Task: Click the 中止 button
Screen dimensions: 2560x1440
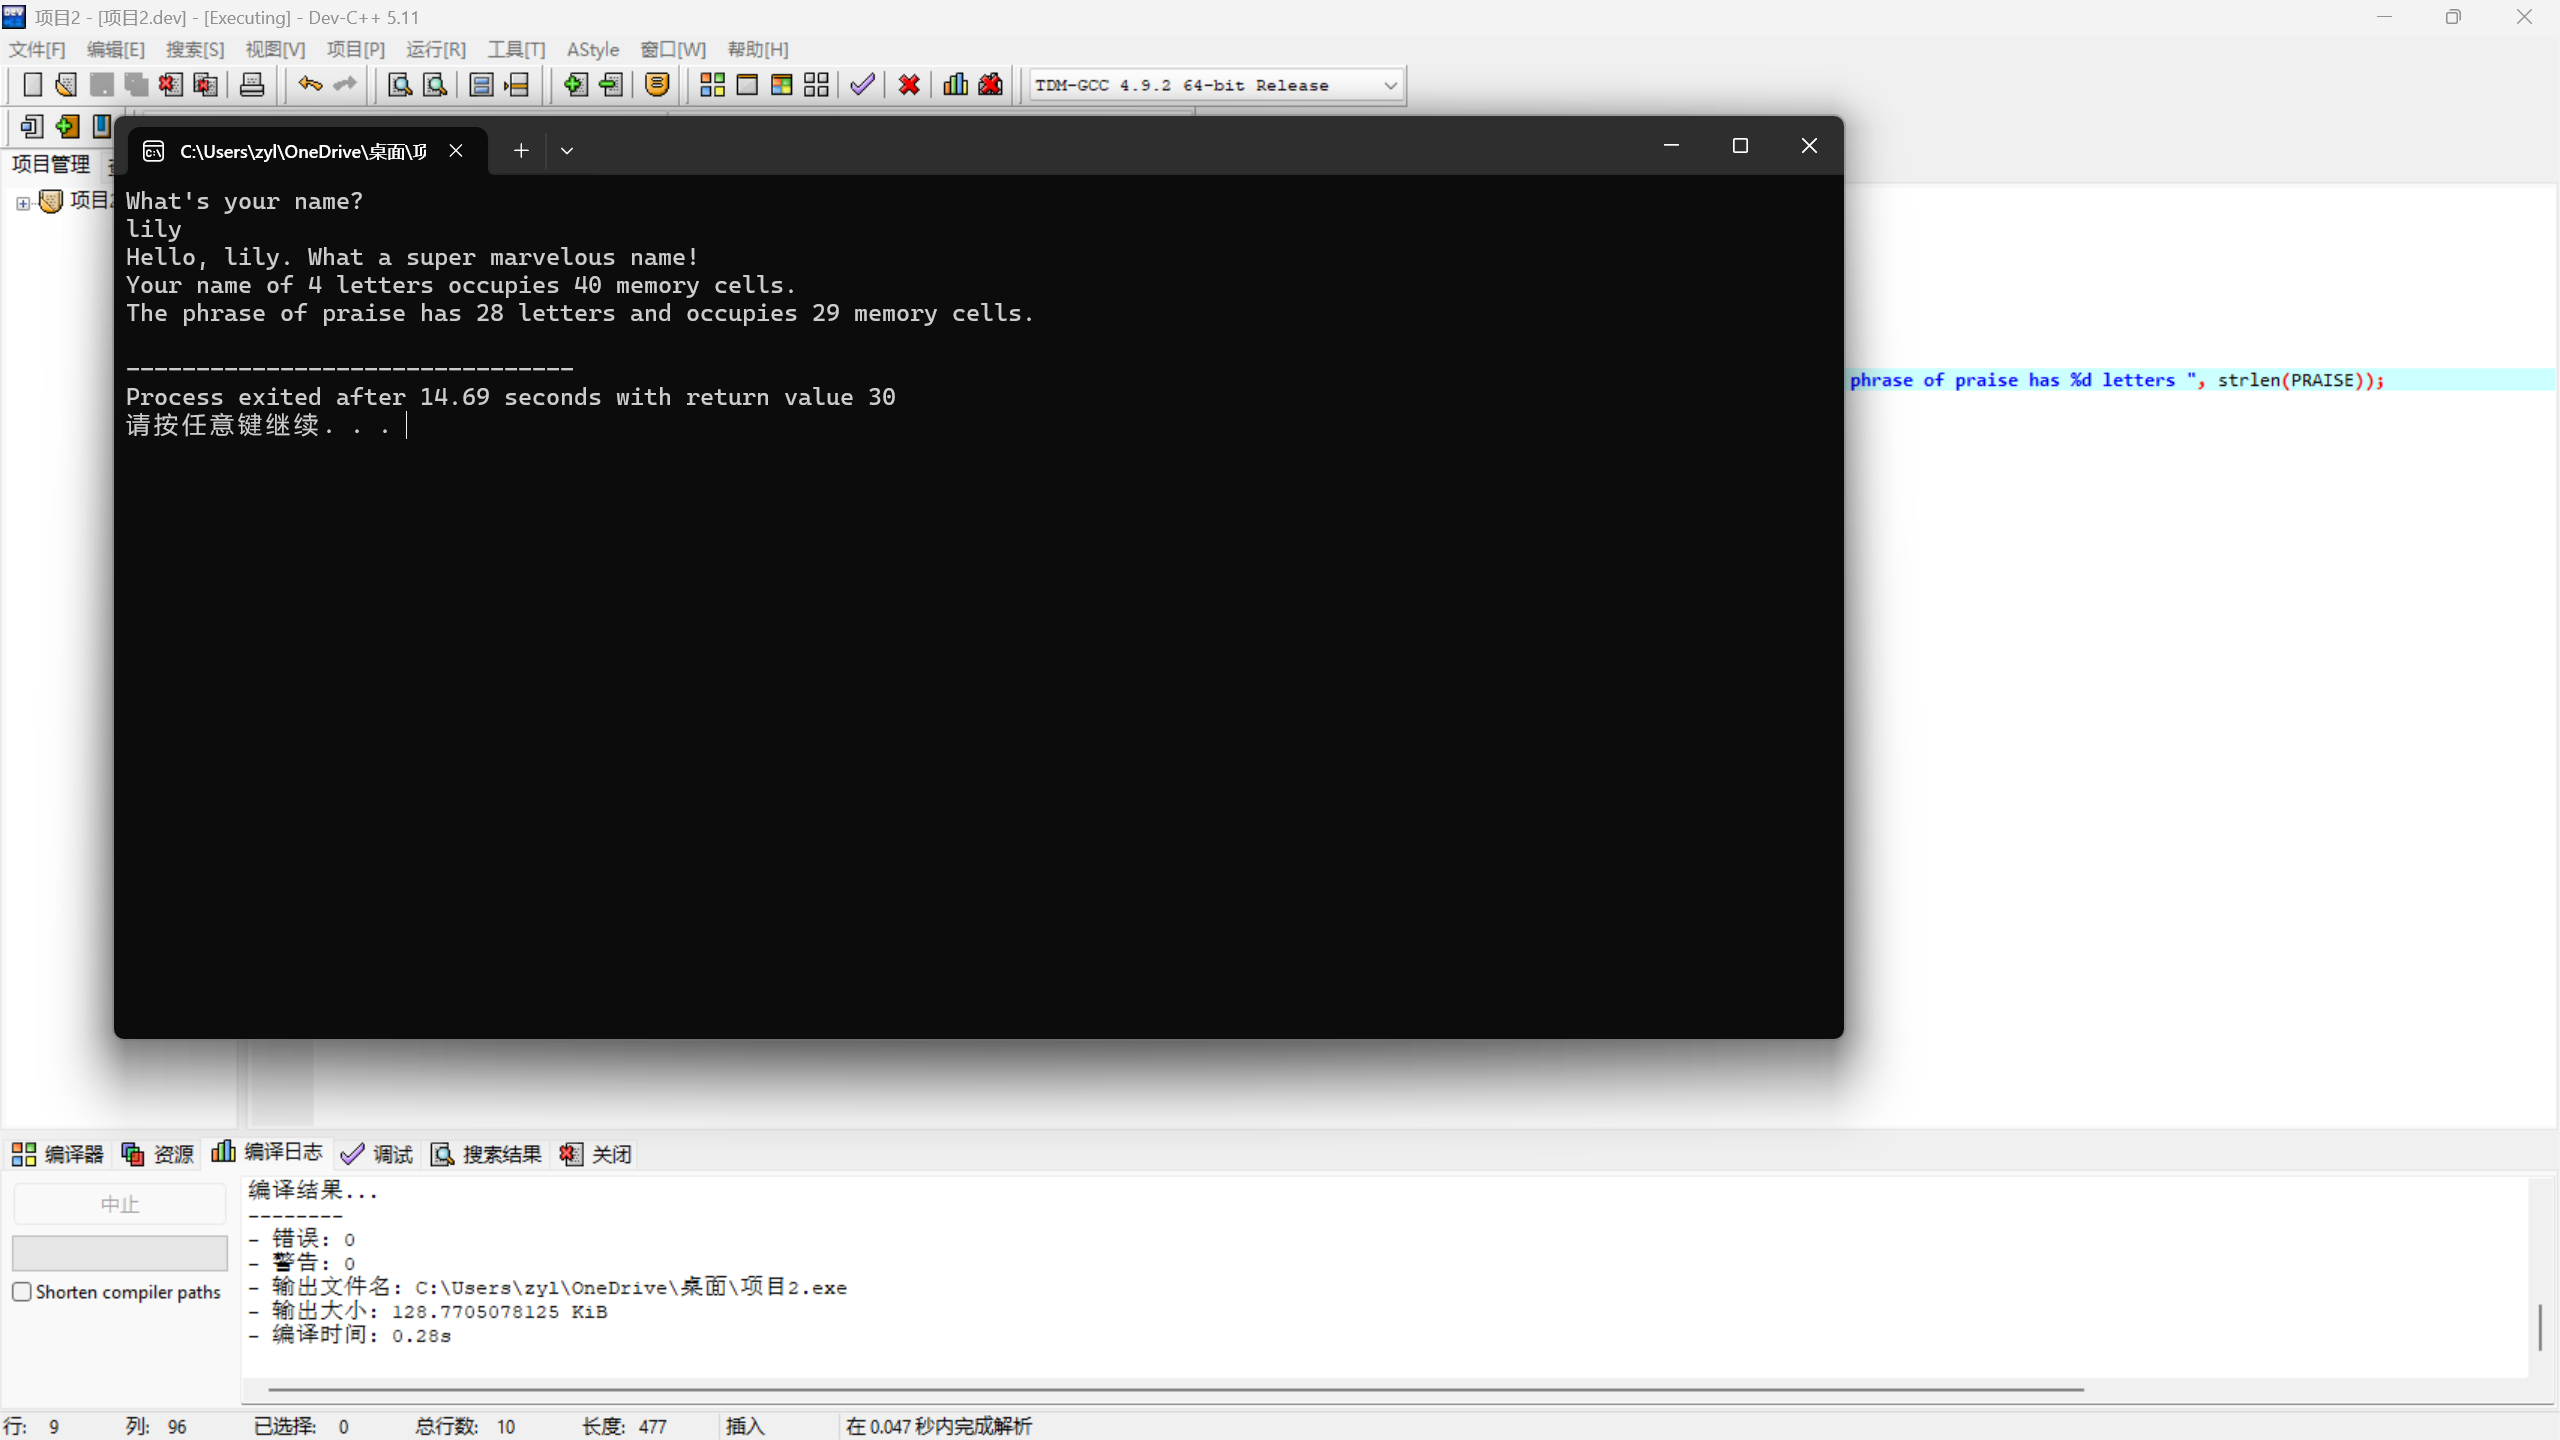Action: point(119,1204)
